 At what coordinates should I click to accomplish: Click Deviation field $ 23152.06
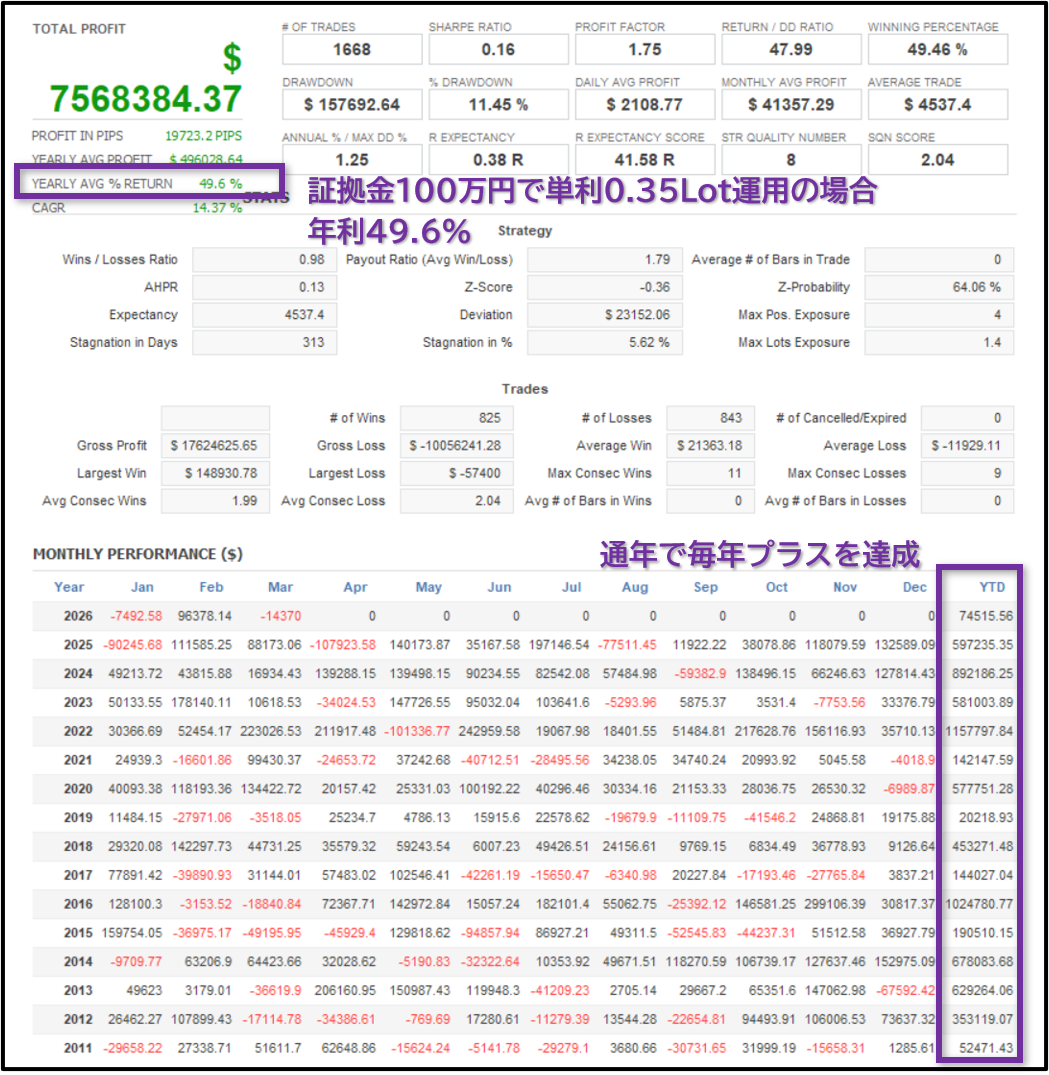605,315
